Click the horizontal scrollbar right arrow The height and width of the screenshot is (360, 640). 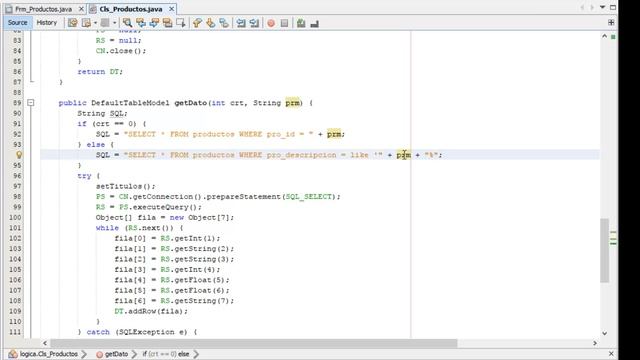pyautogui.click(x=595, y=343)
